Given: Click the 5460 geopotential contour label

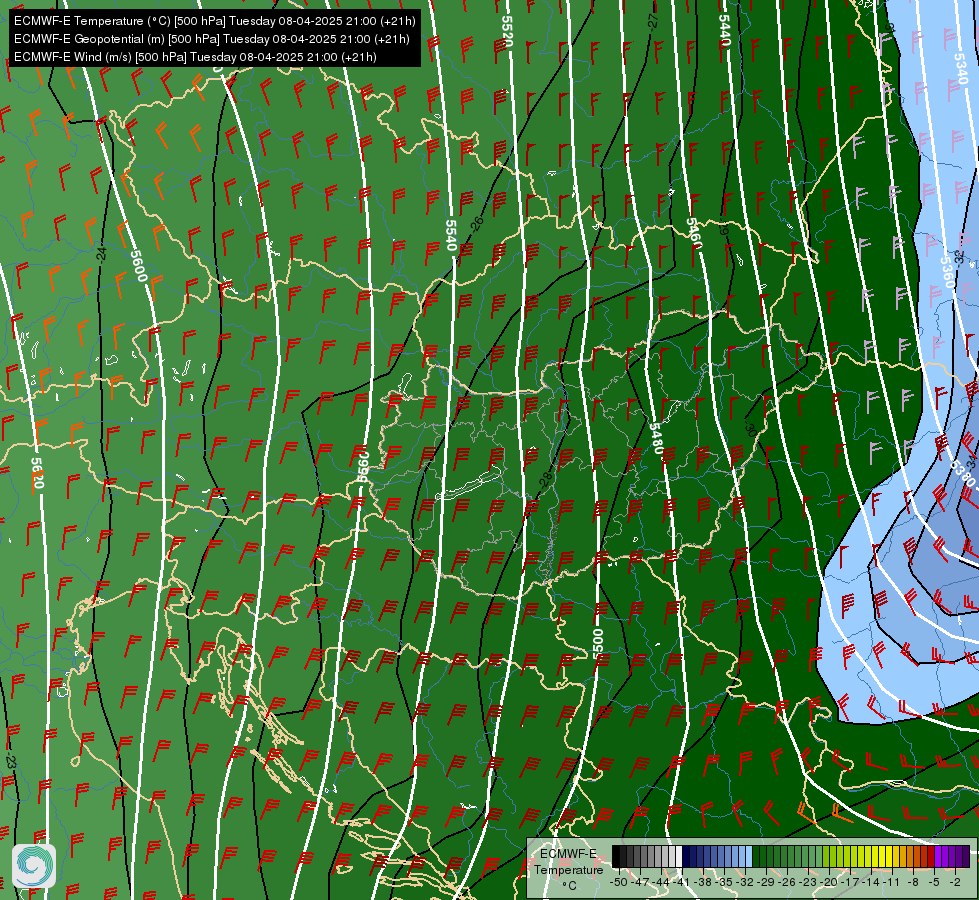Looking at the screenshot, I should (x=694, y=233).
